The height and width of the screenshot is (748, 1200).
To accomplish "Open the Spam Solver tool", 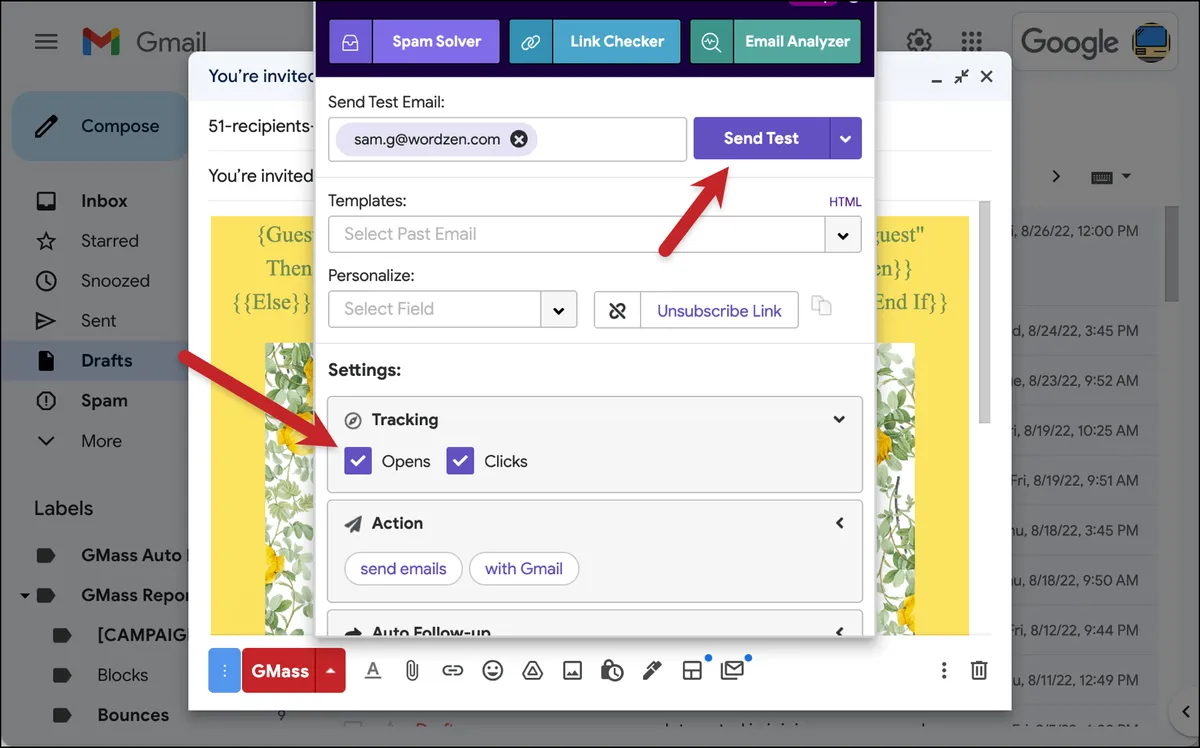I will 436,42.
